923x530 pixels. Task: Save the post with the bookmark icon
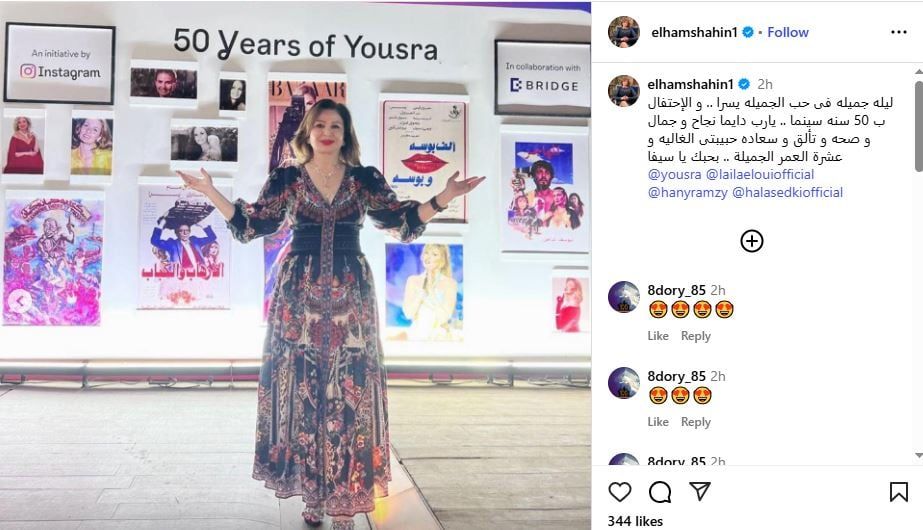898,492
